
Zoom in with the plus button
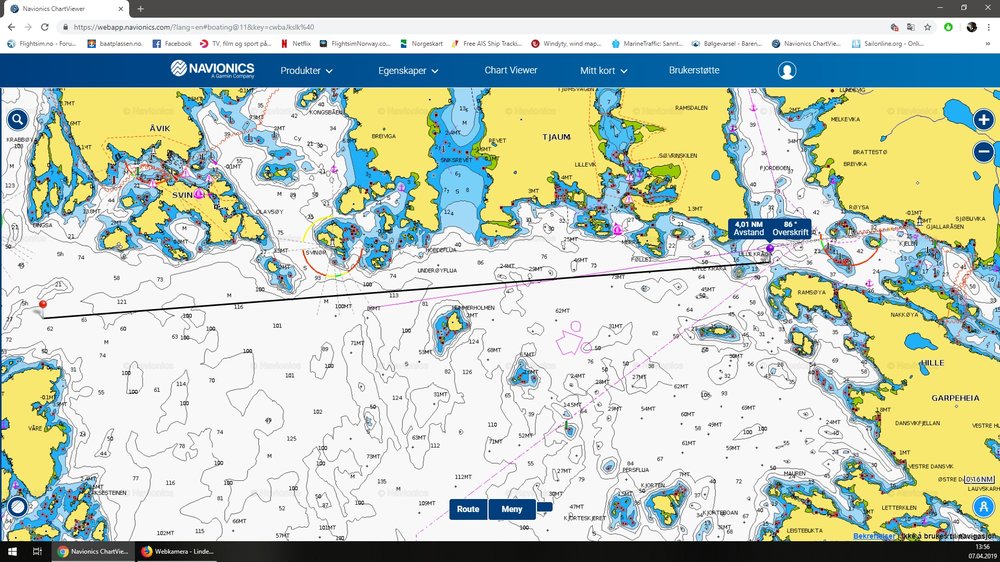(x=983, y=119)
